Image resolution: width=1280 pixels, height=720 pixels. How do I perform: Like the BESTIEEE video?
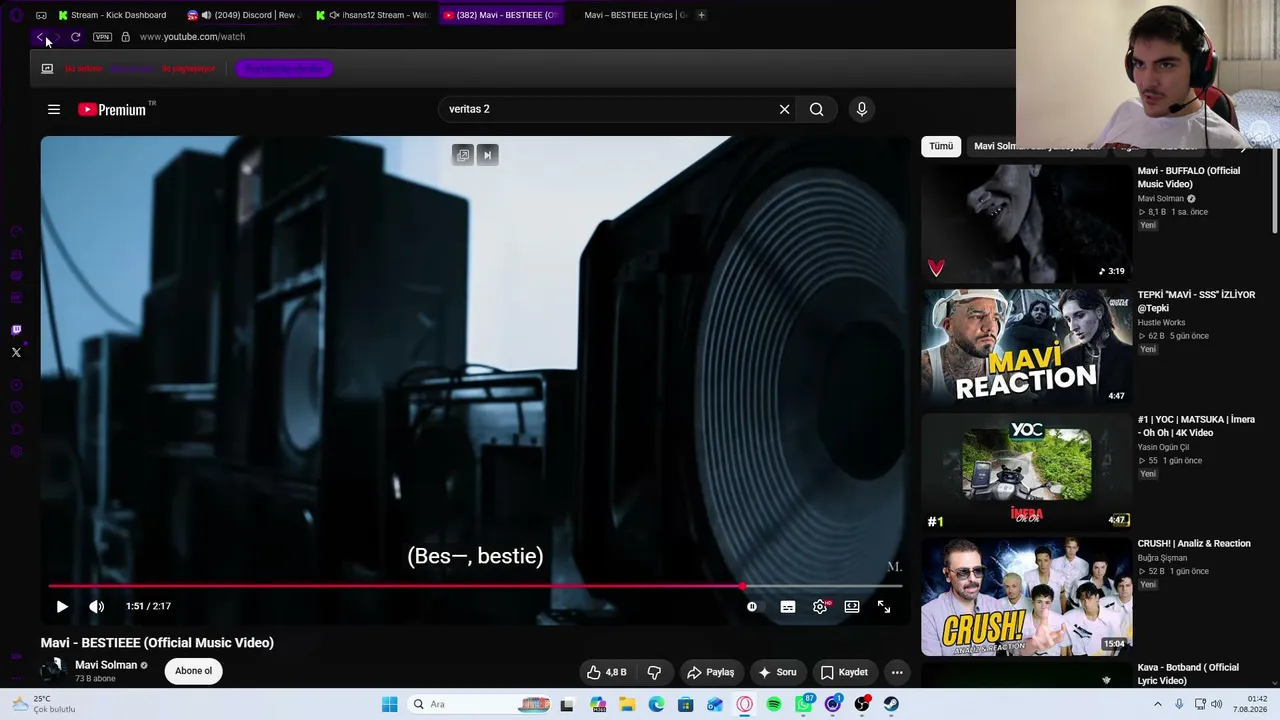pyautogui.click(x=607, y=672)
